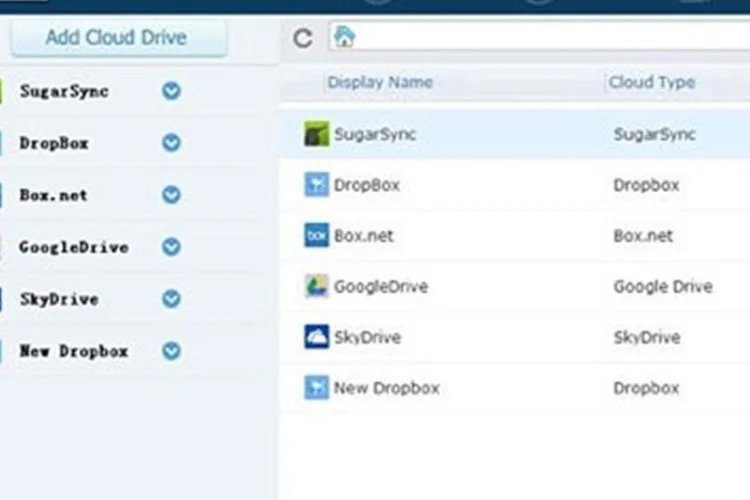Click the New Dropbox row icon
Screen dimensions: 750x500
point(317,387)
